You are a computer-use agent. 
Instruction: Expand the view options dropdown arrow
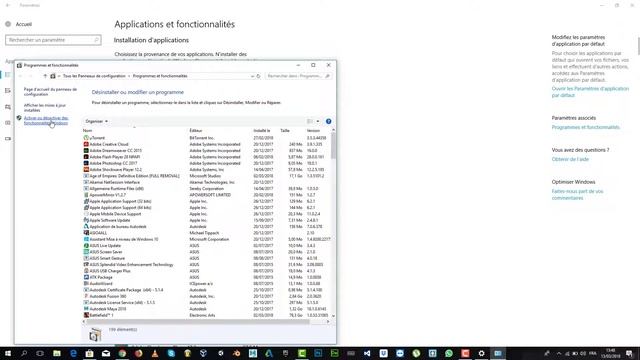pos(318,121)
